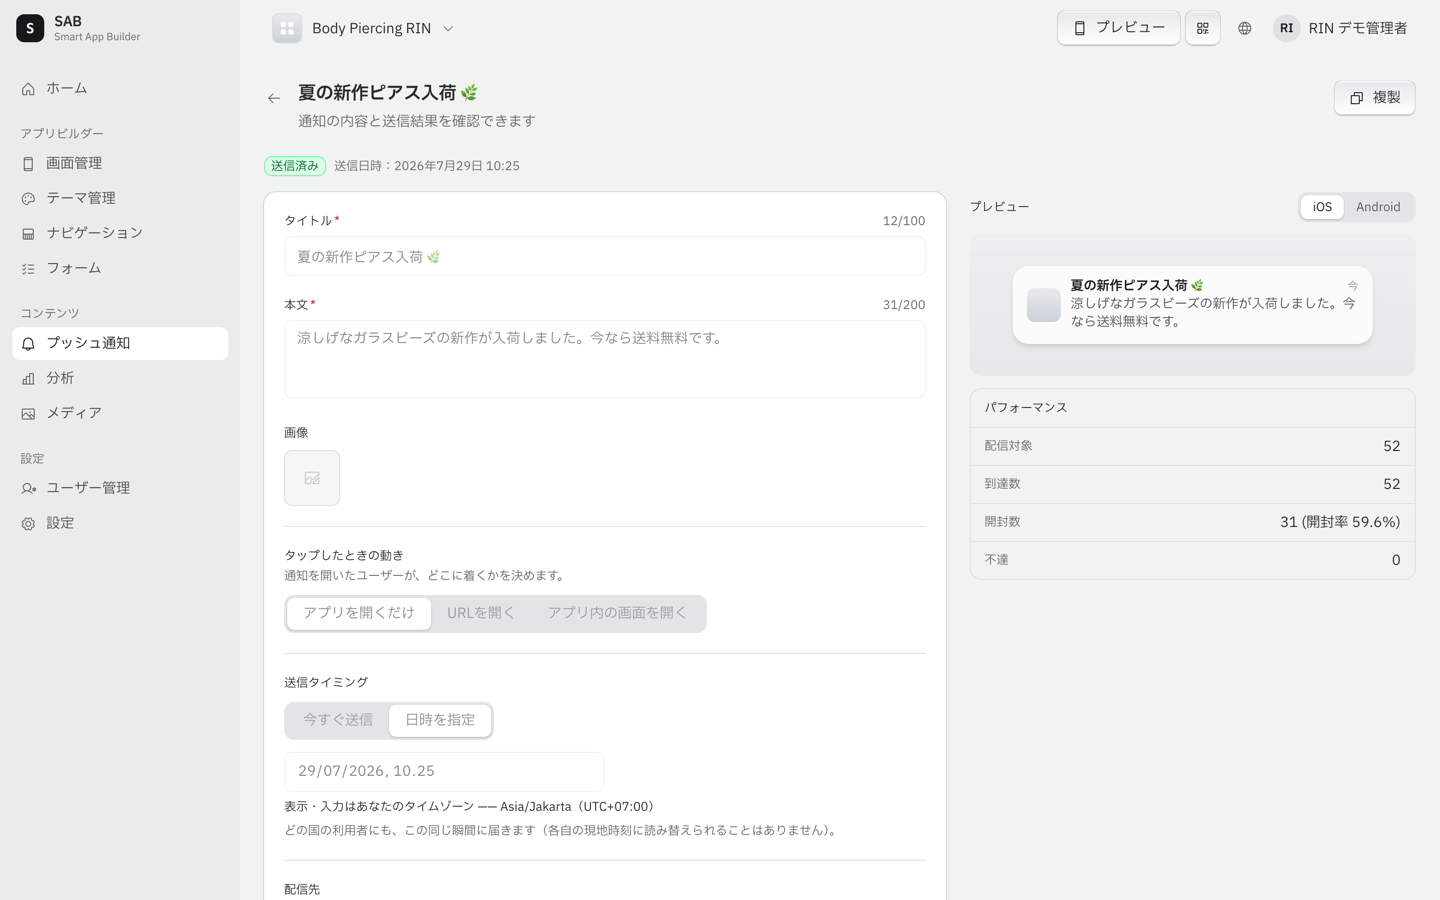
Task: Open 設定 item in the sidebar
Action: [x=120, y=523]
